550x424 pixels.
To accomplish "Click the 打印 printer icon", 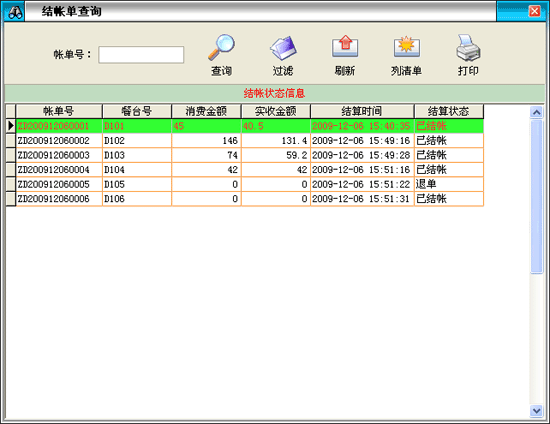I will [468, 48].
